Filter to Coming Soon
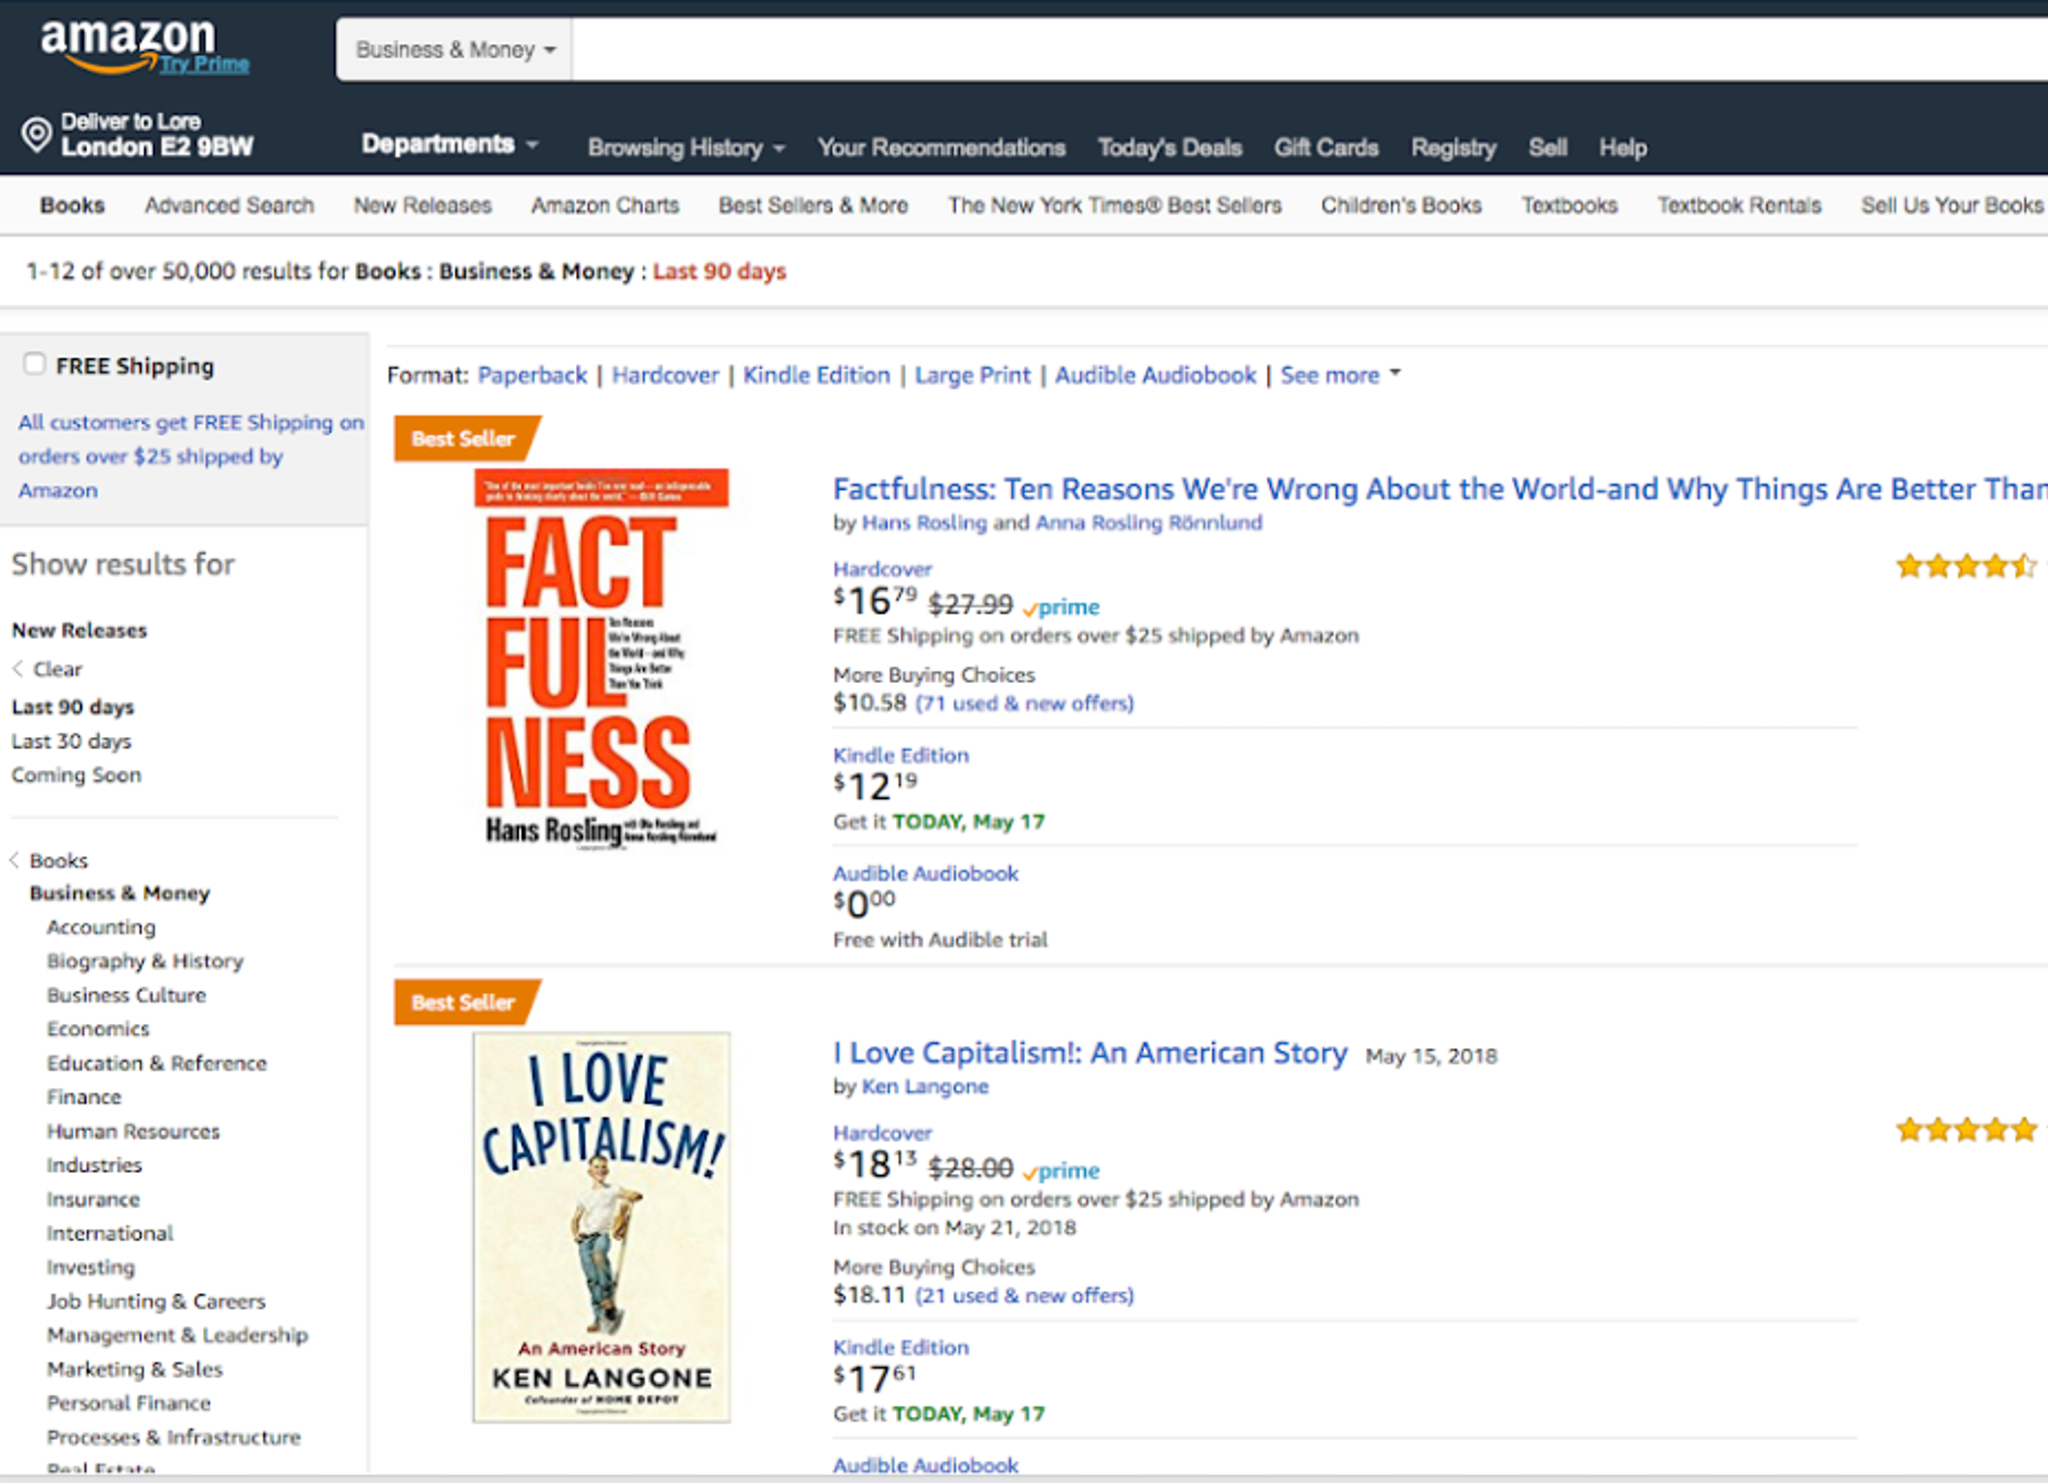Screen dimensions: 2048x1483 pos(76,775)
